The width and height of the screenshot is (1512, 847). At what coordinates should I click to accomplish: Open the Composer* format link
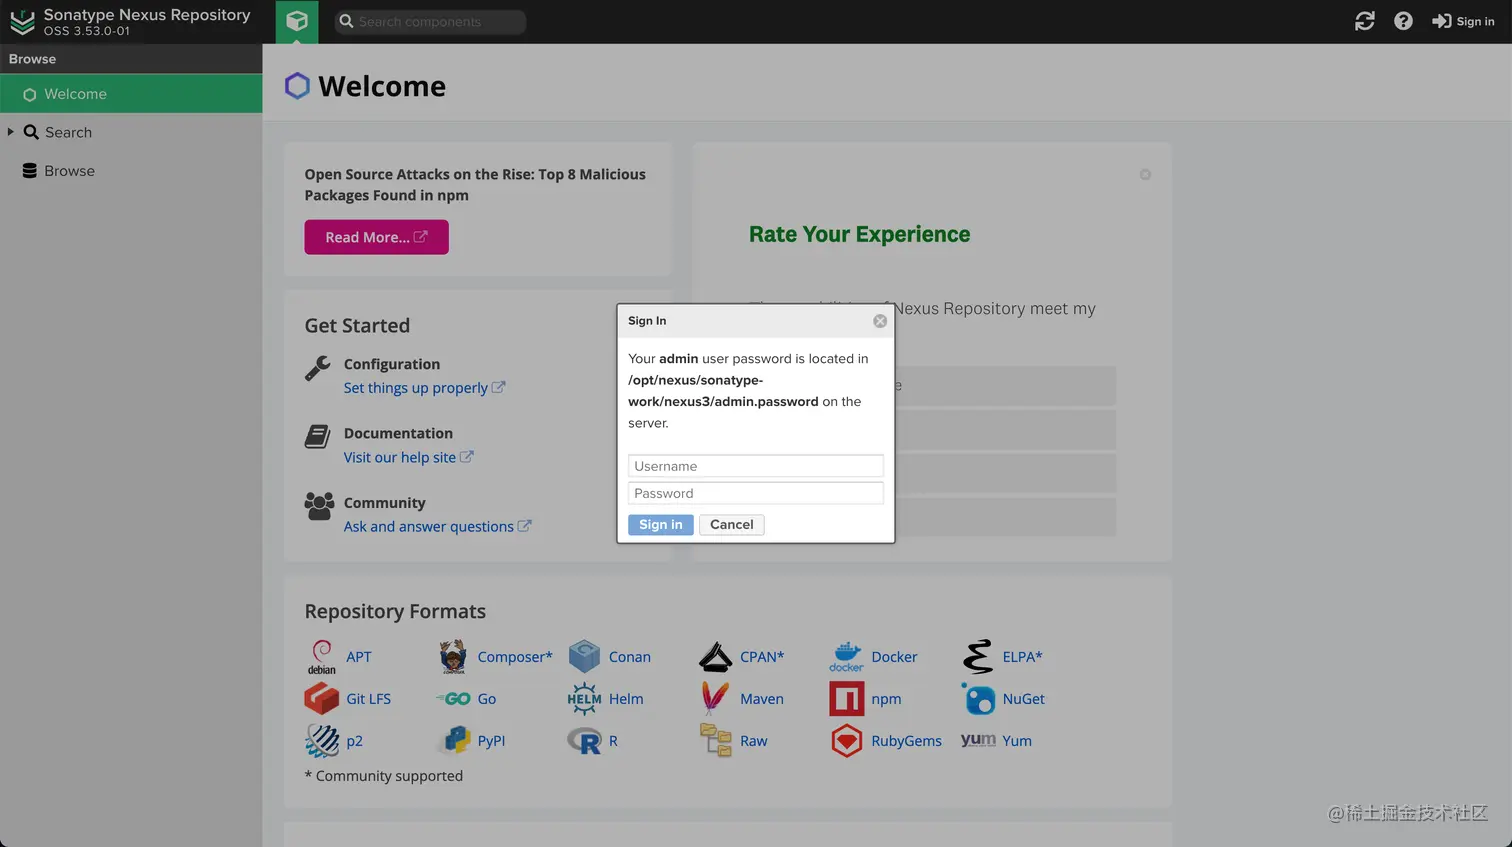pos(515,657)
